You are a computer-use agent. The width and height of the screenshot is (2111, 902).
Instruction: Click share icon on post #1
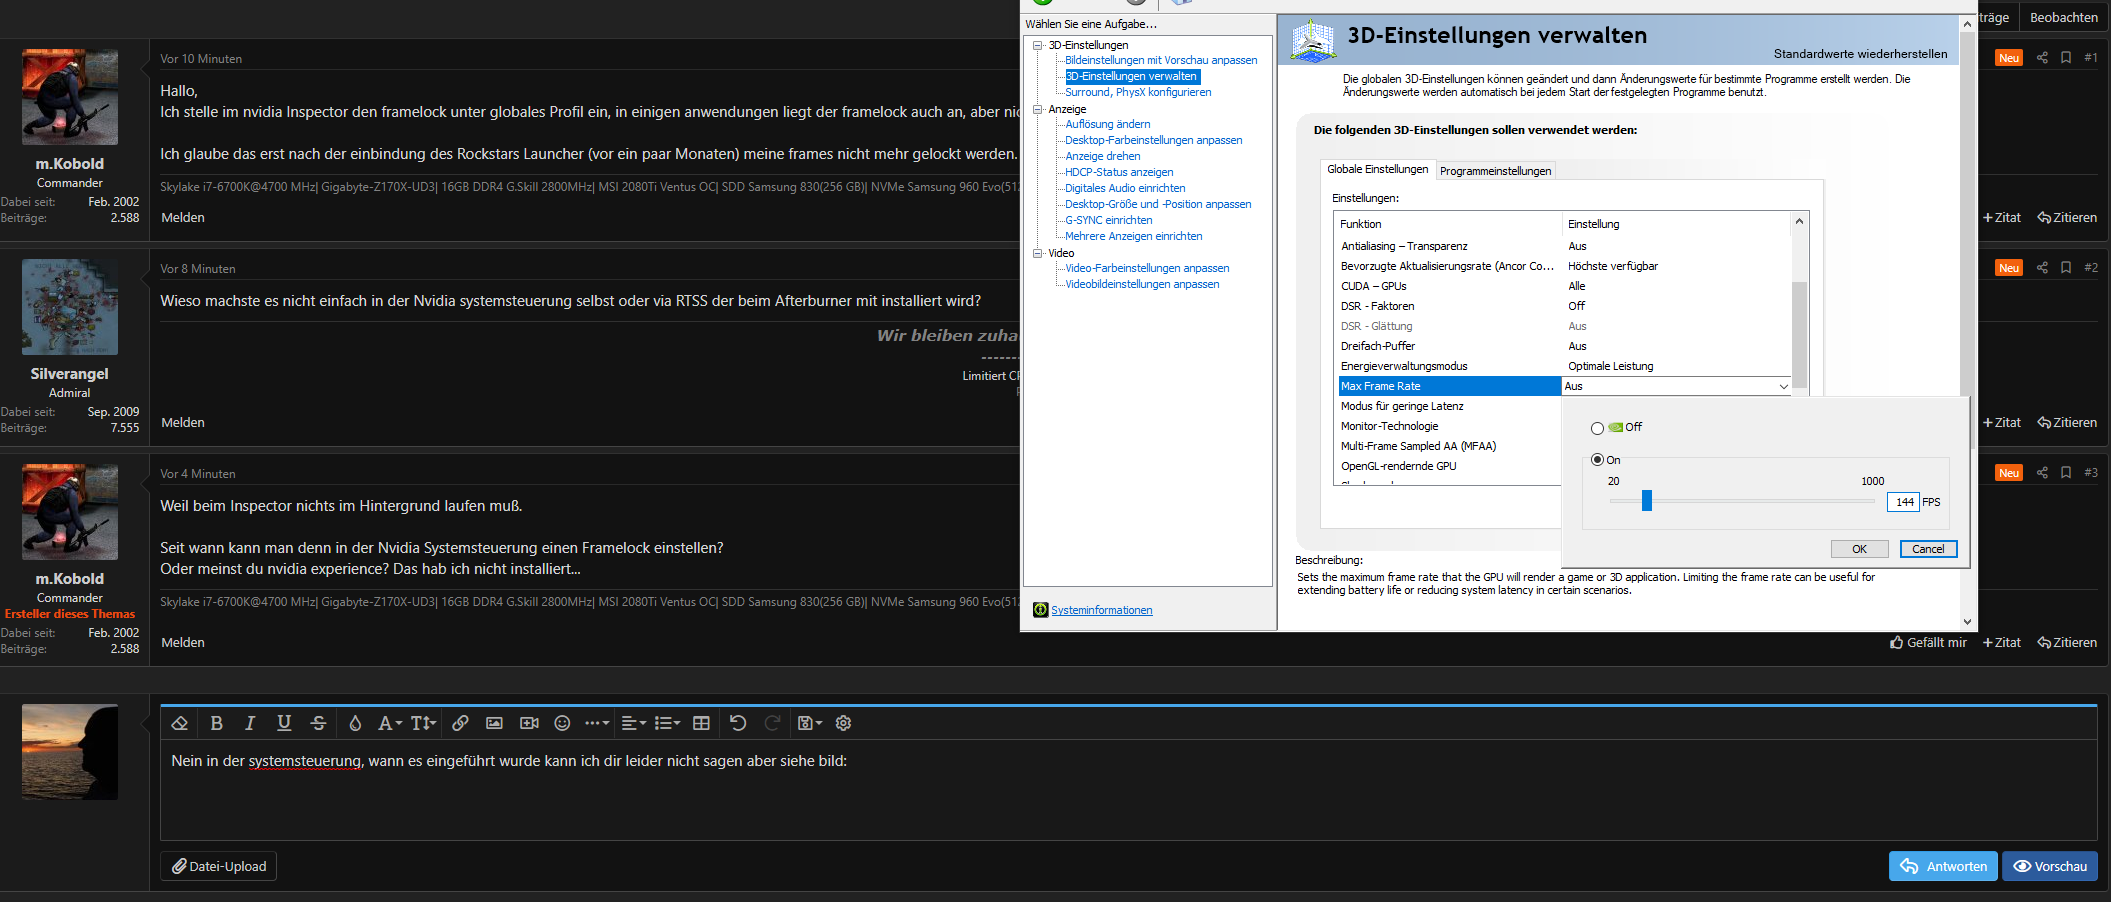(x=2042, y=58)
